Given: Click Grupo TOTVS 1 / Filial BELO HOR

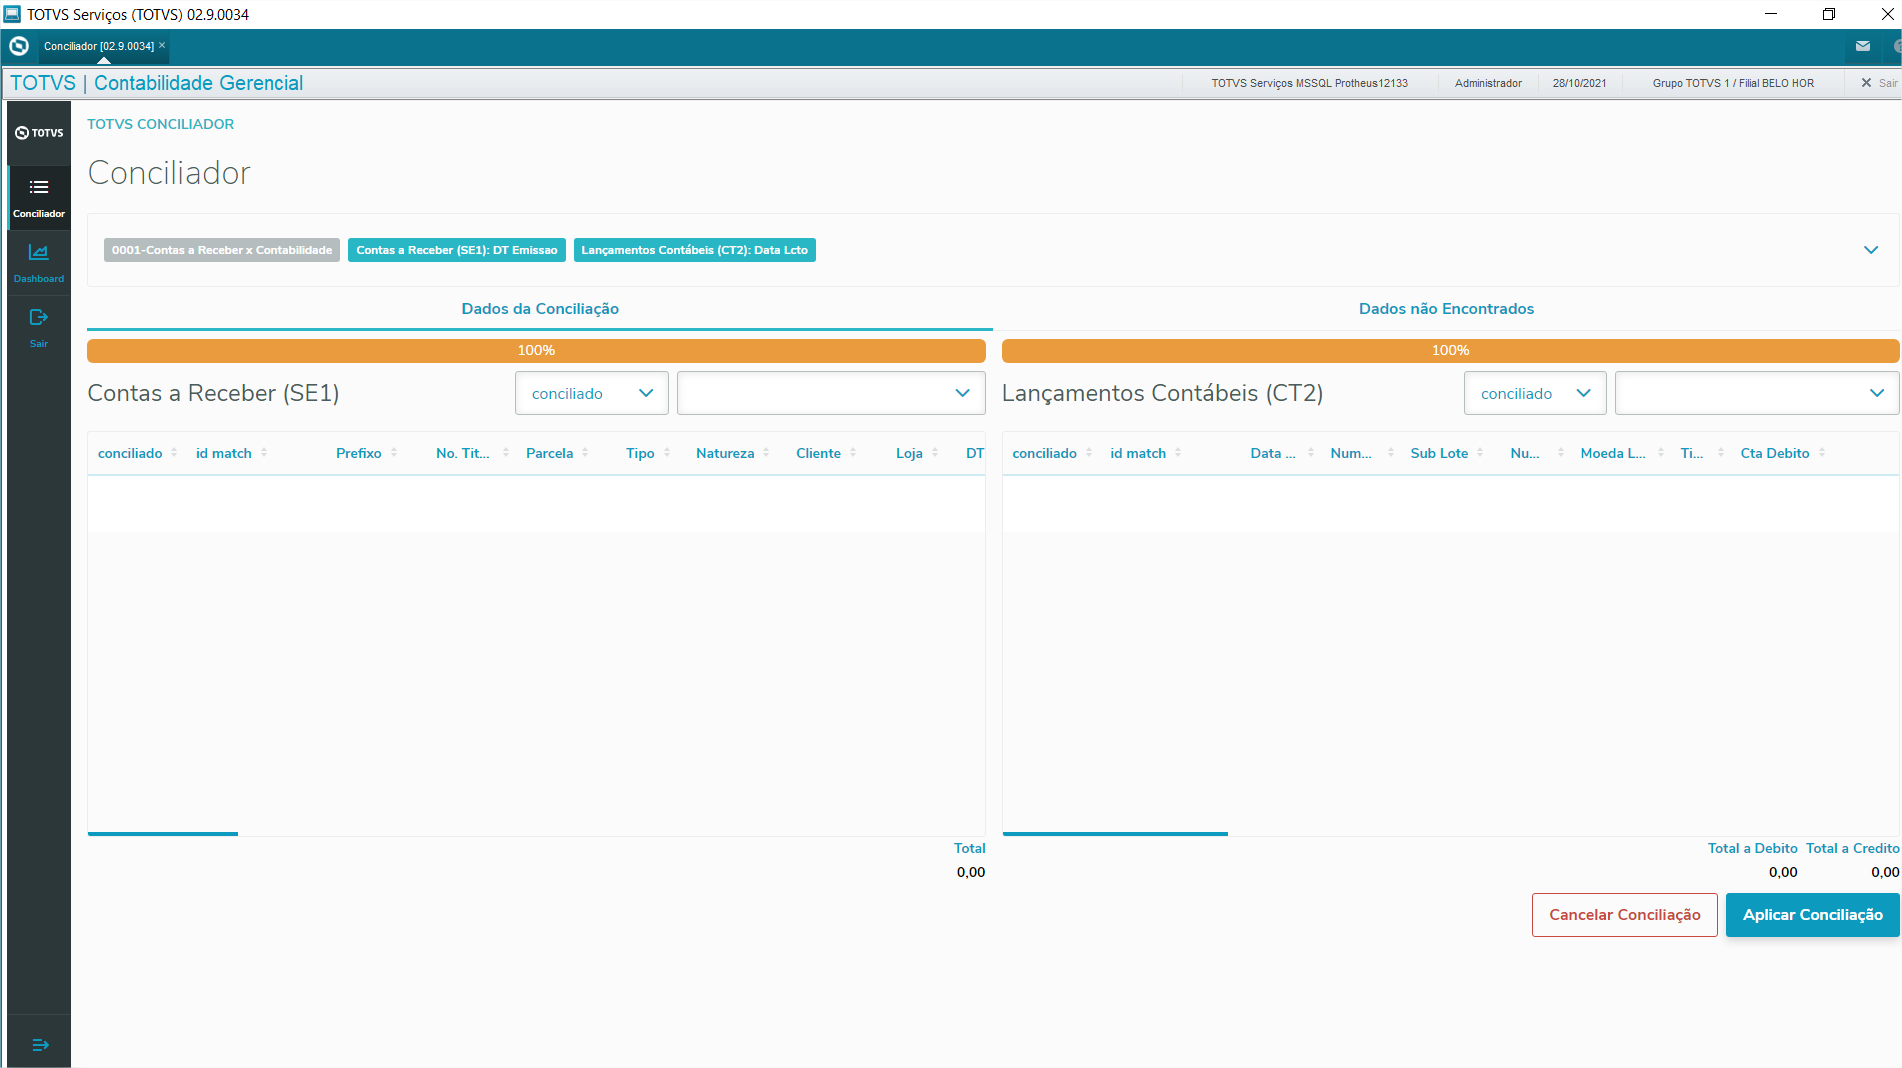Looking at the screenshot, I should click(x=1733, y=83).
